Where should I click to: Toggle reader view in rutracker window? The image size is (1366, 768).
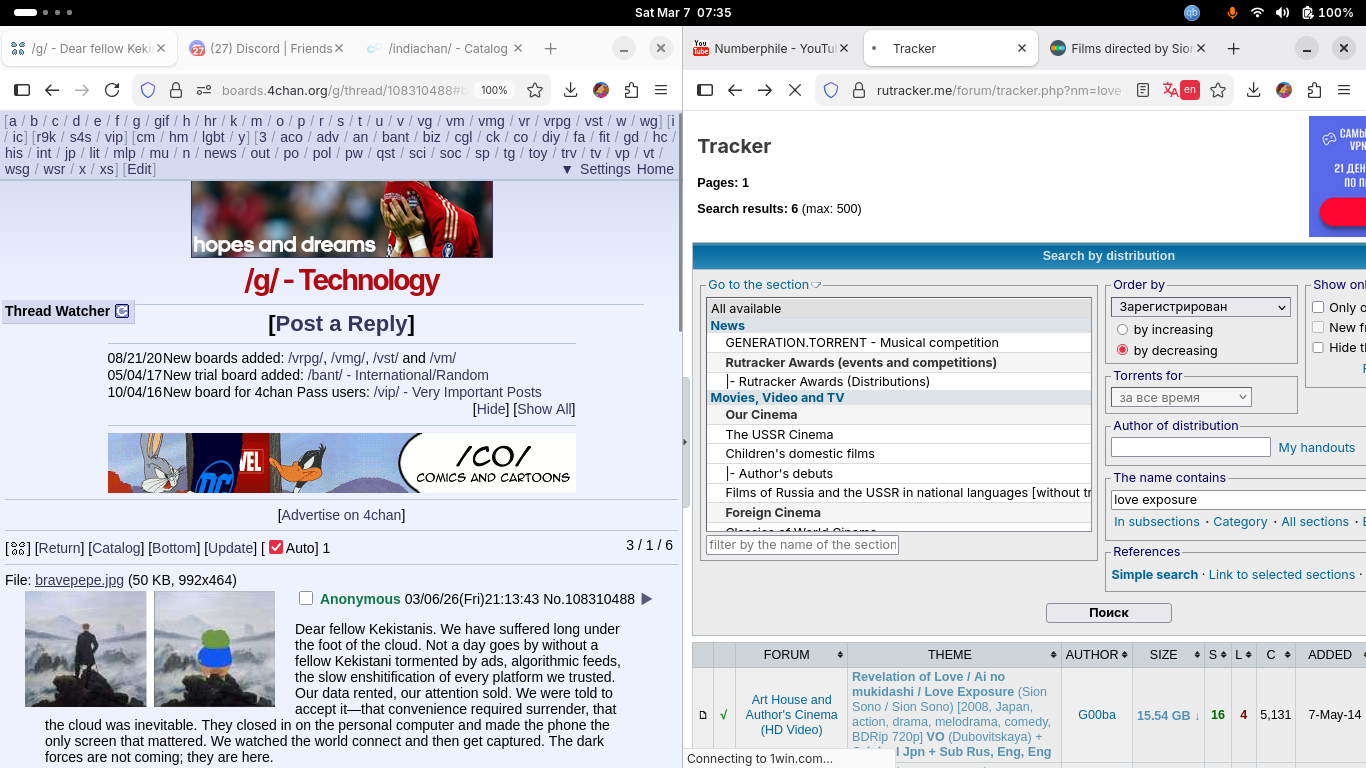1143,90
